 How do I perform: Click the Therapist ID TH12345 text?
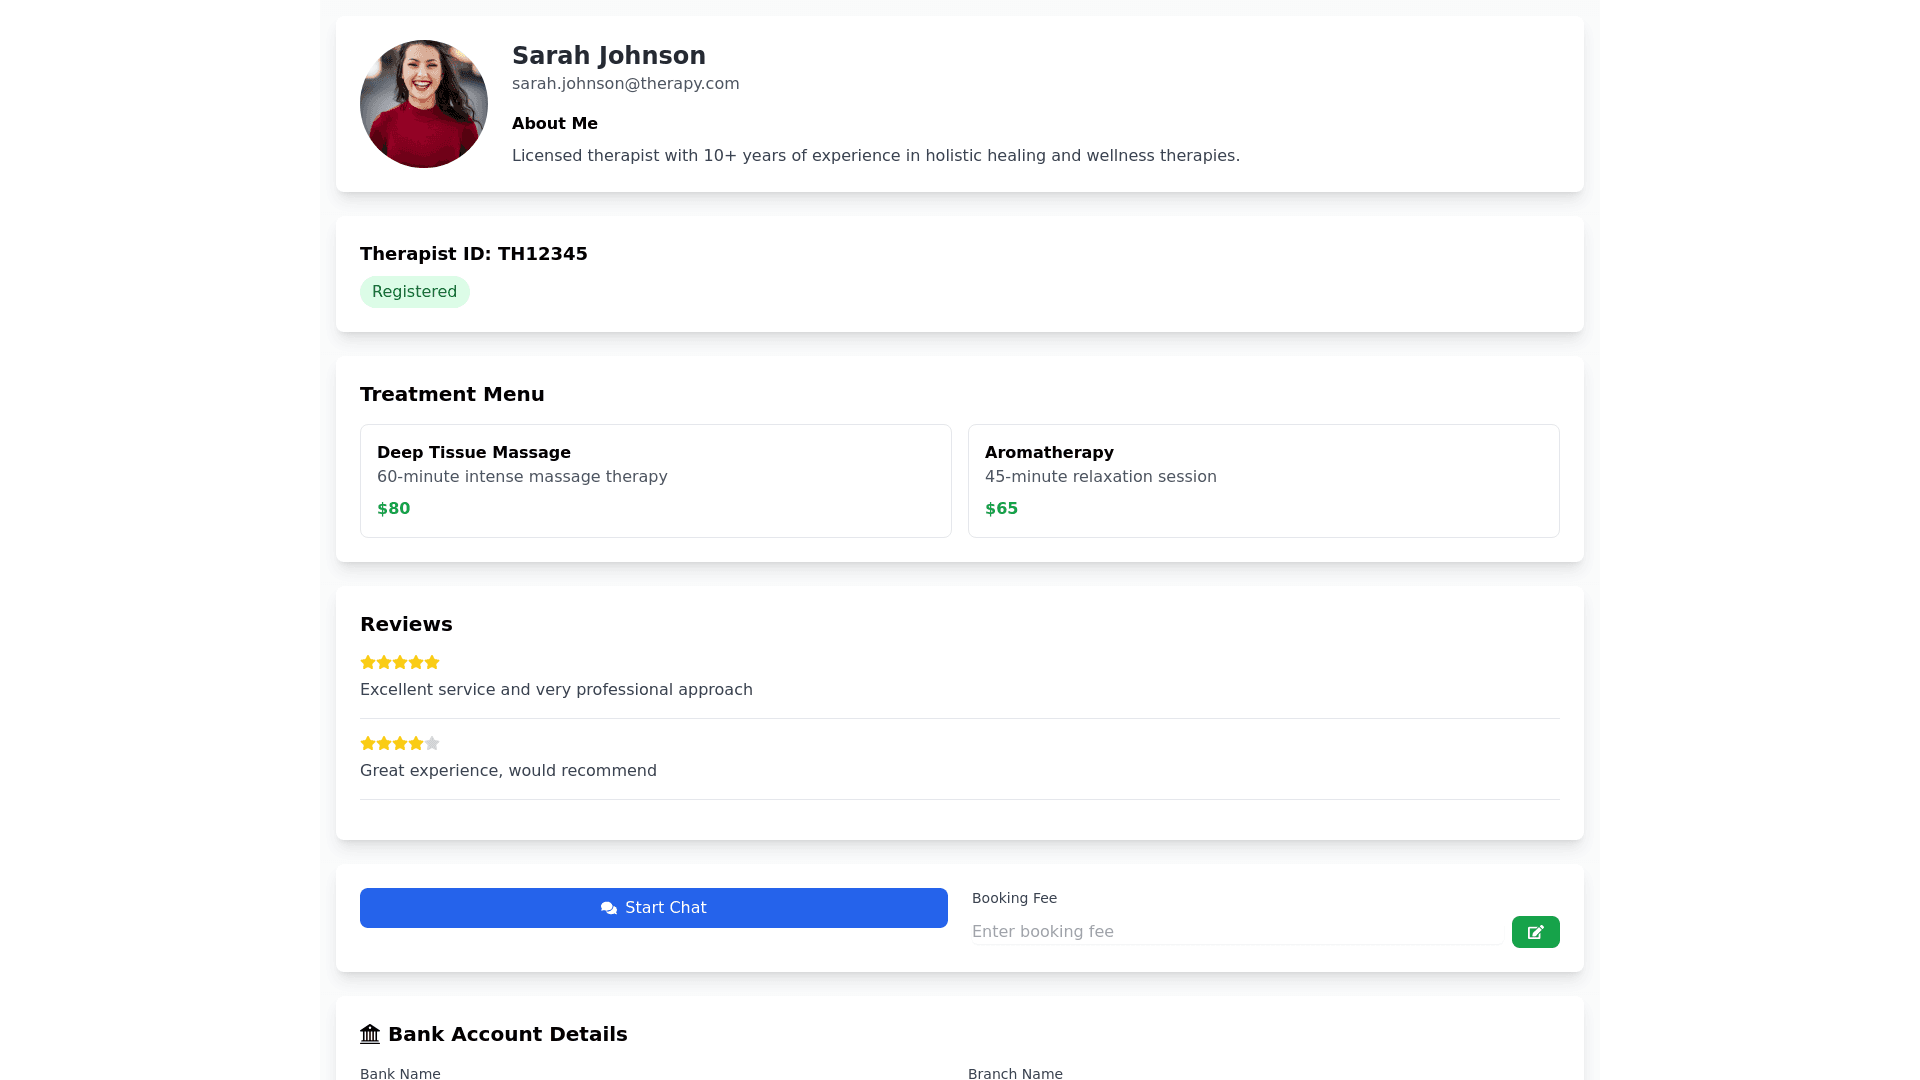(473, 254)
